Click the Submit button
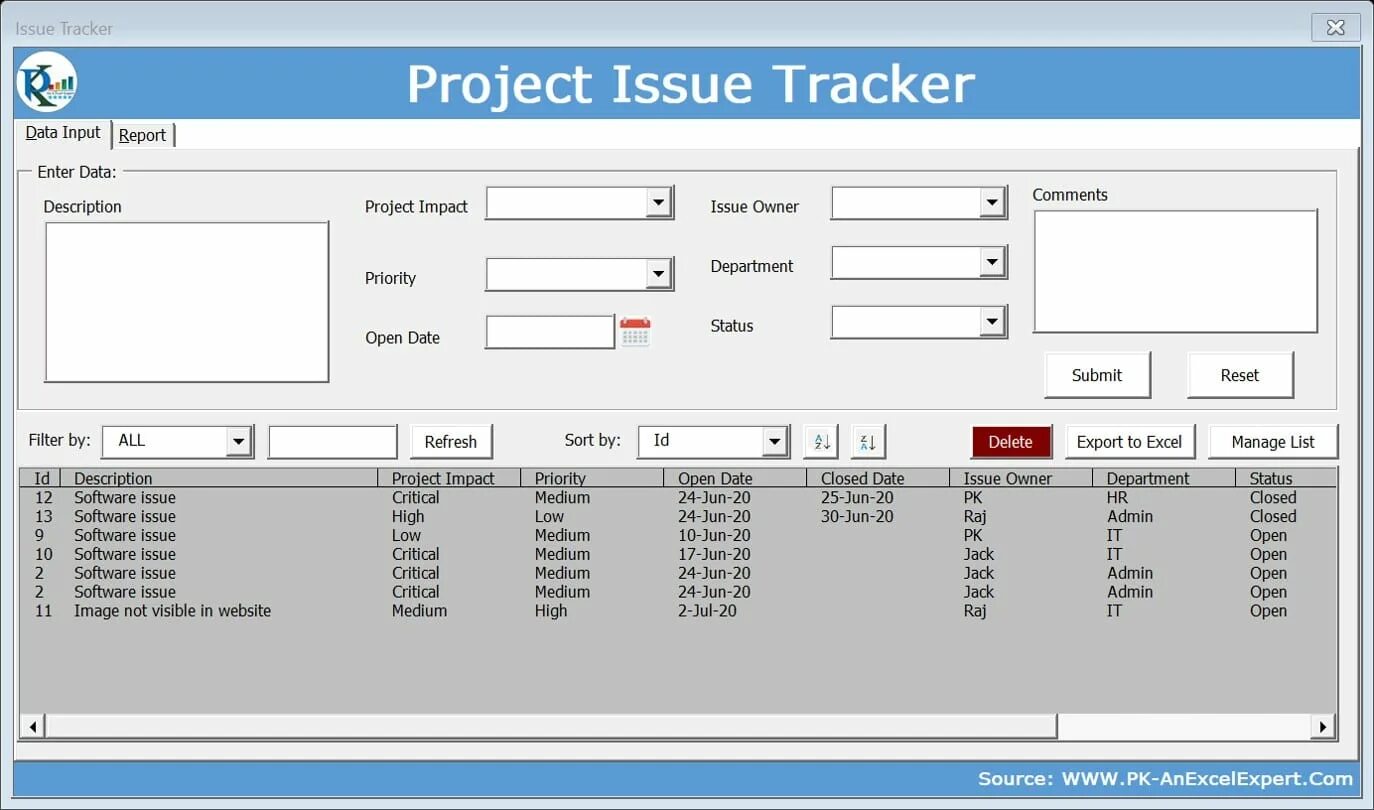1374x810 pixels. (x=1097, y=375)
